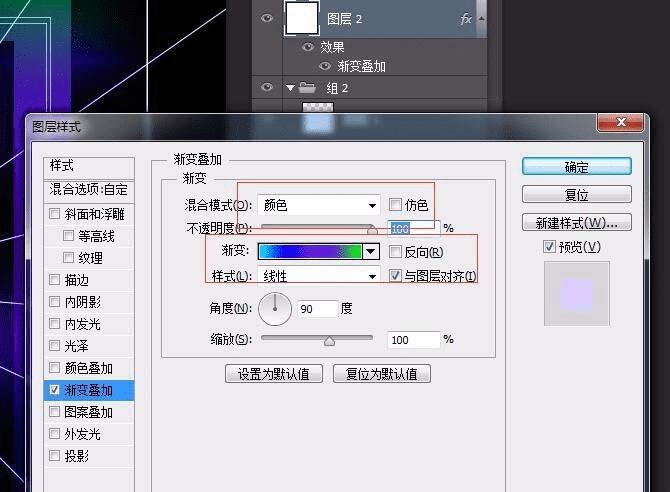Open 混合选项:自定 settings
670x492 pixels.
coord(89,189)
